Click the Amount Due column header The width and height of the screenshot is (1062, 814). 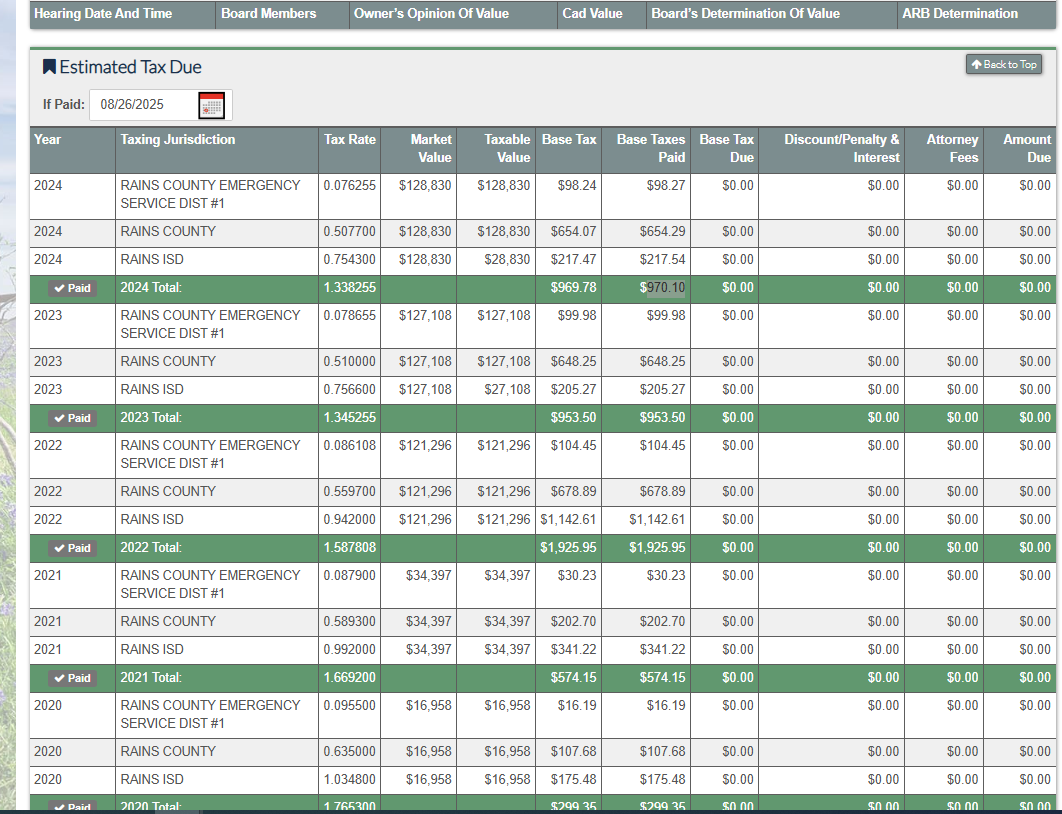[x=1026, y=148]
